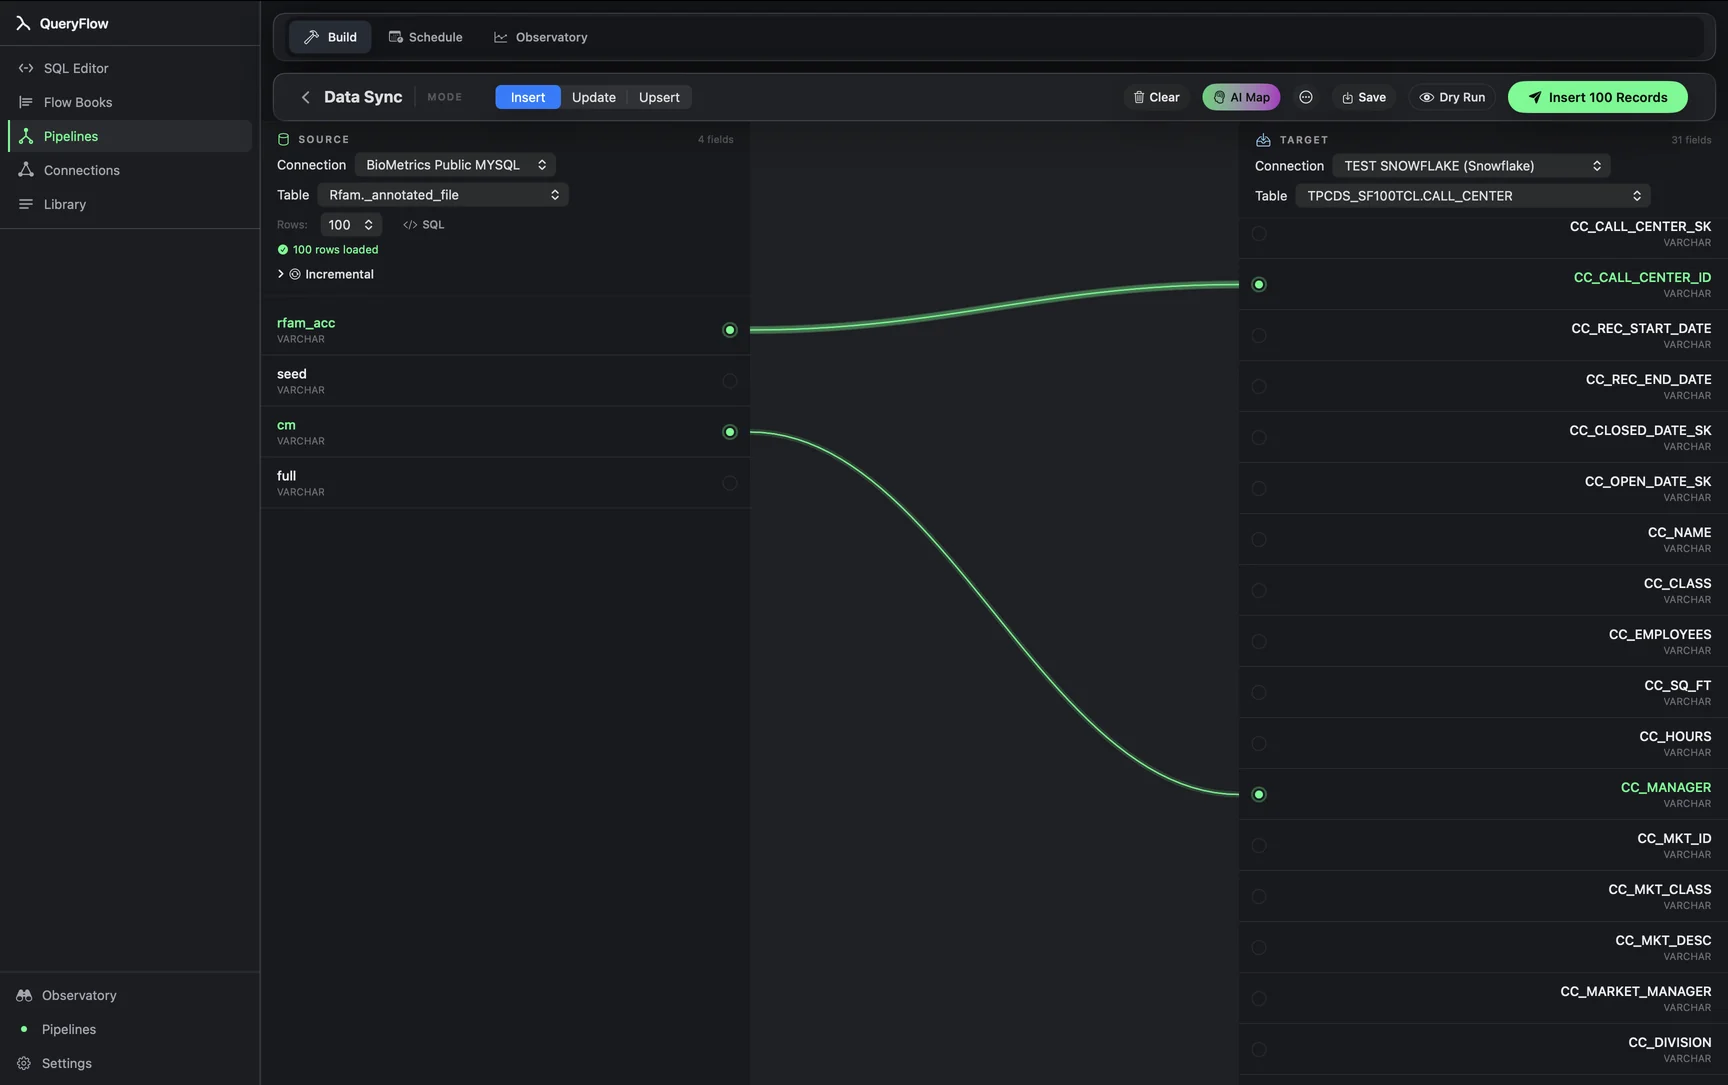Open source Table dropdown
Viewport: 1728px width, 1085px height.
(443, 195)
